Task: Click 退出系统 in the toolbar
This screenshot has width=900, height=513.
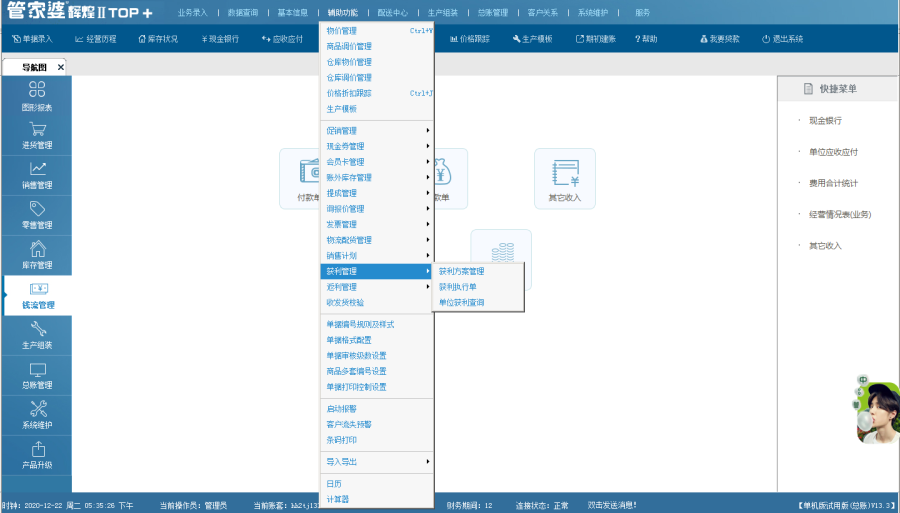Action: tap(782, 39)
